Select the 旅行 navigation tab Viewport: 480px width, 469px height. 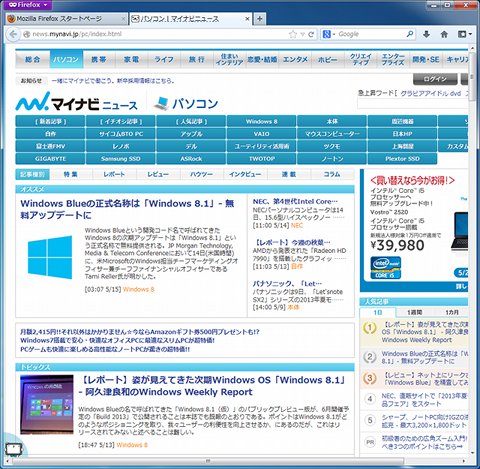(197, 59)
